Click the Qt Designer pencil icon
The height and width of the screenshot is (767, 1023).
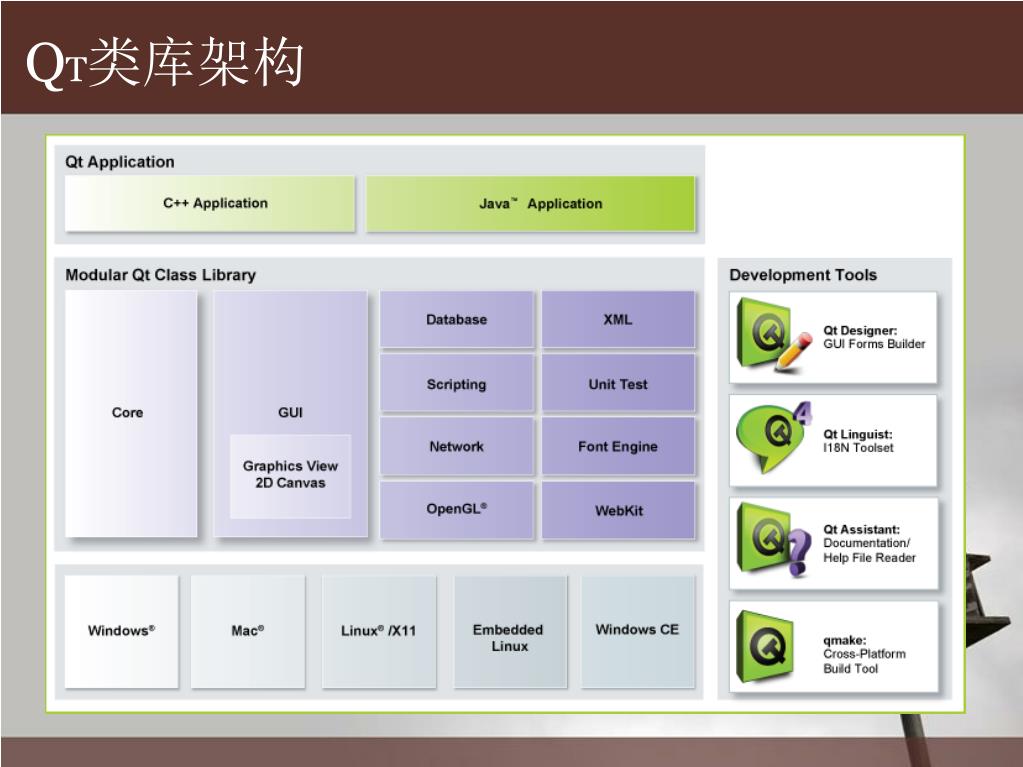tap(774, 335)
